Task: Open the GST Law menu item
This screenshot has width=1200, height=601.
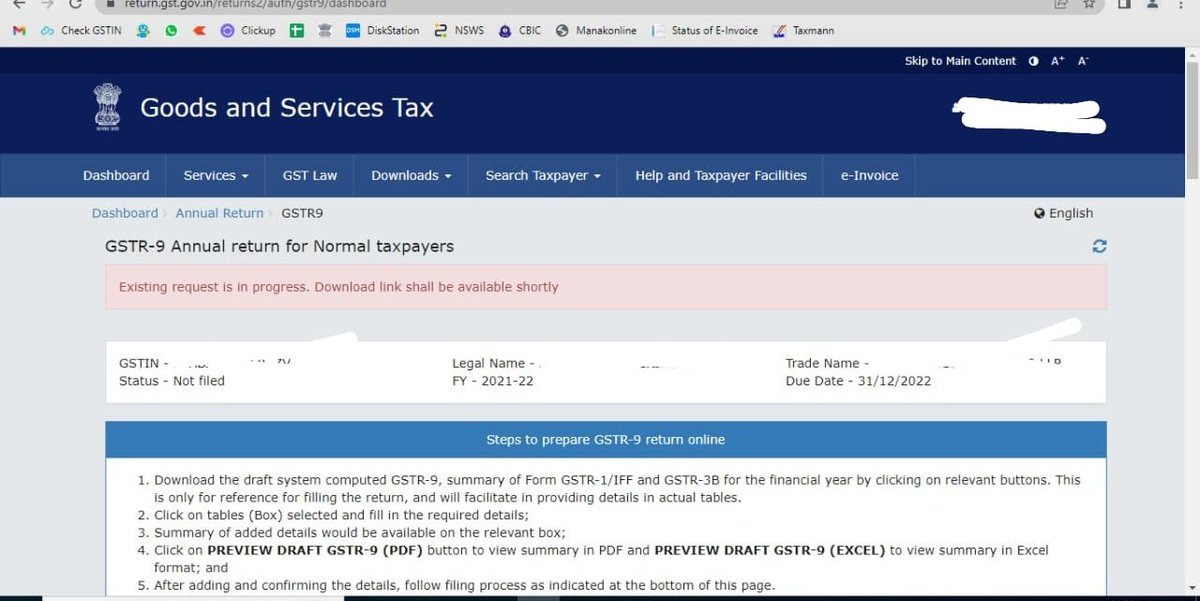Action: point(310,175)
